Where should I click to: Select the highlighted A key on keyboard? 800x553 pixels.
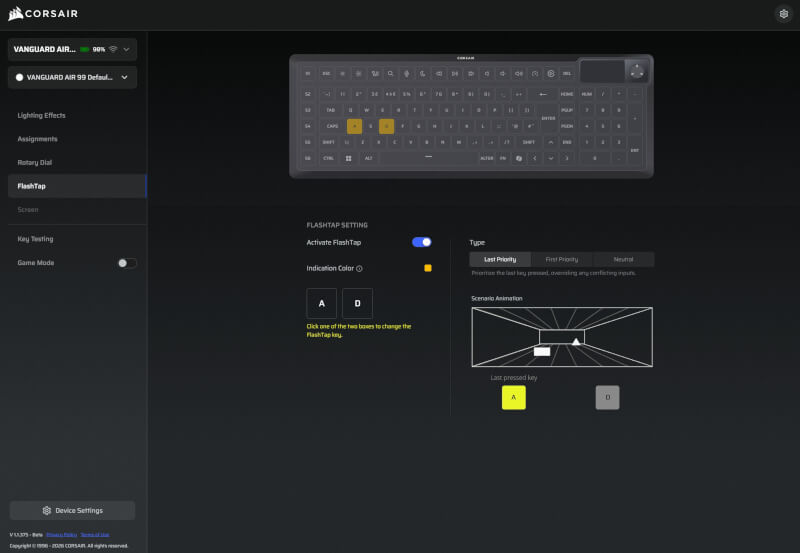coord(355,126)
